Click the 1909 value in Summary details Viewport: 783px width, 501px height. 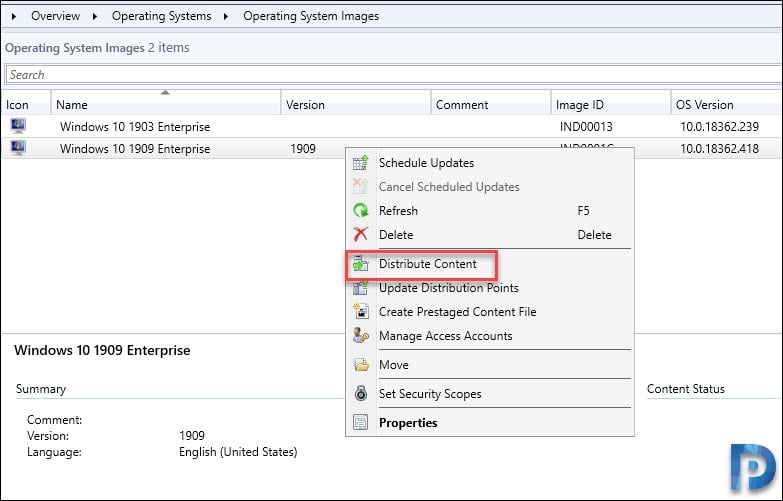pyautogui.click(x=192, y=436)
